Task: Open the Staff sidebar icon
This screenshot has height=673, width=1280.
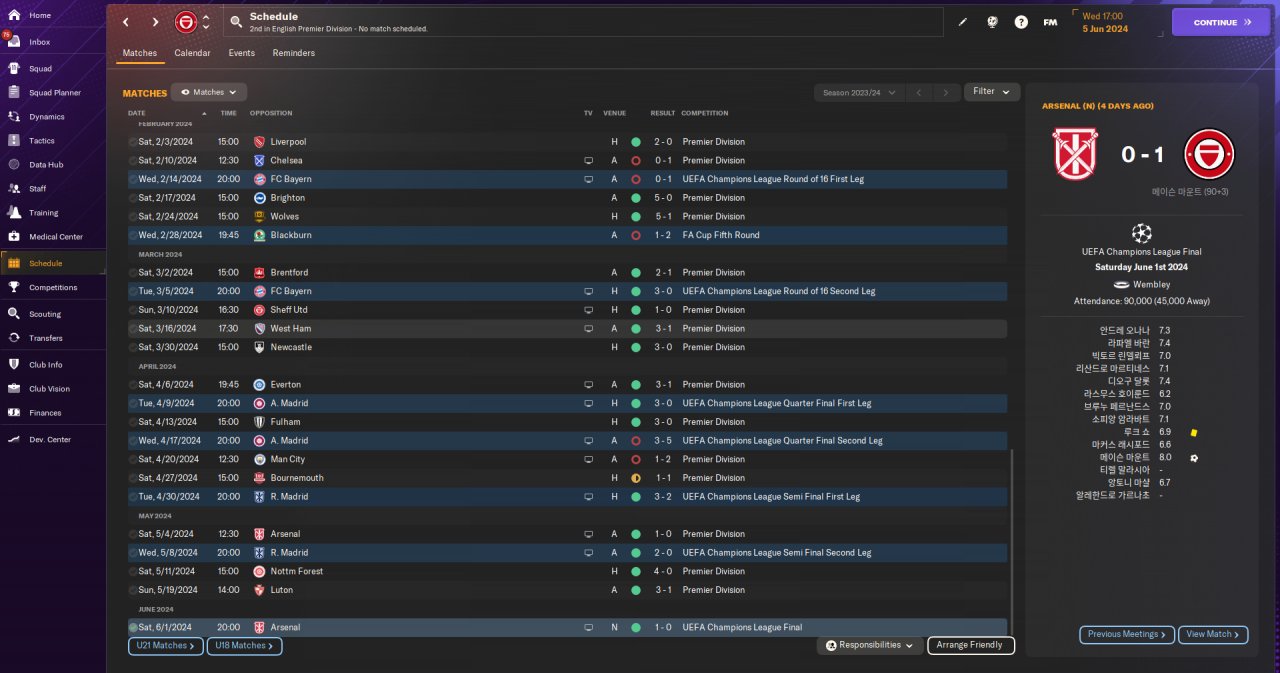Action: [14, 188]
